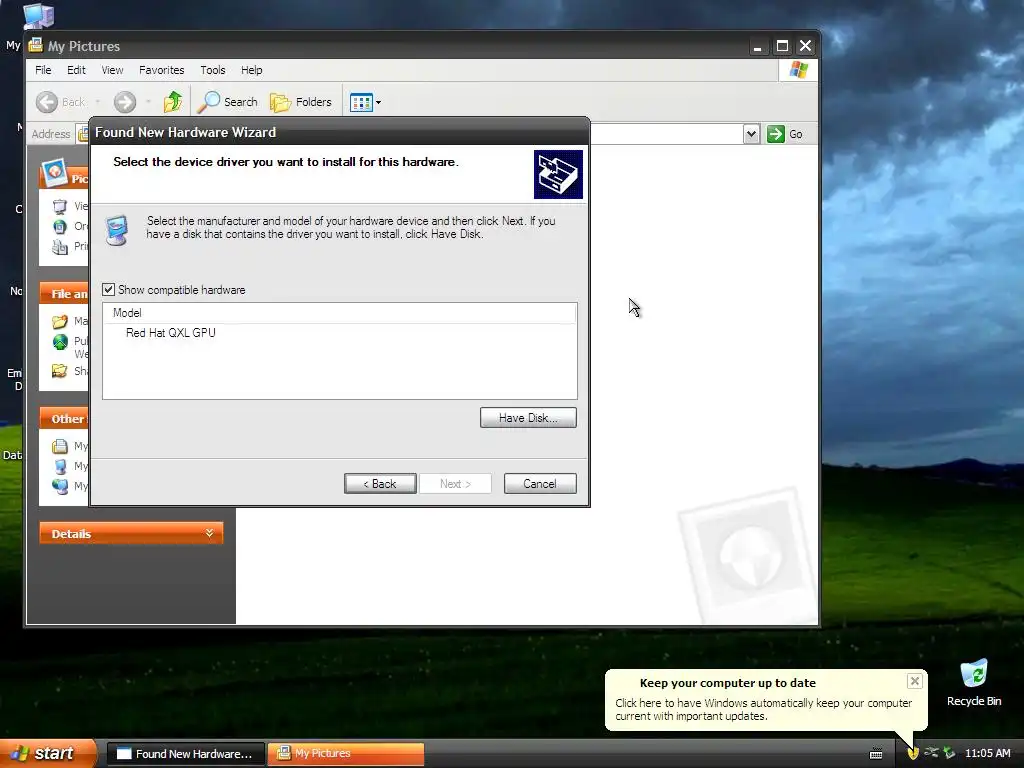Viewport: 1024px width, 768px height.
Task: Click the safely remove hardware tray icon
Action: click(x=950, y=753)
